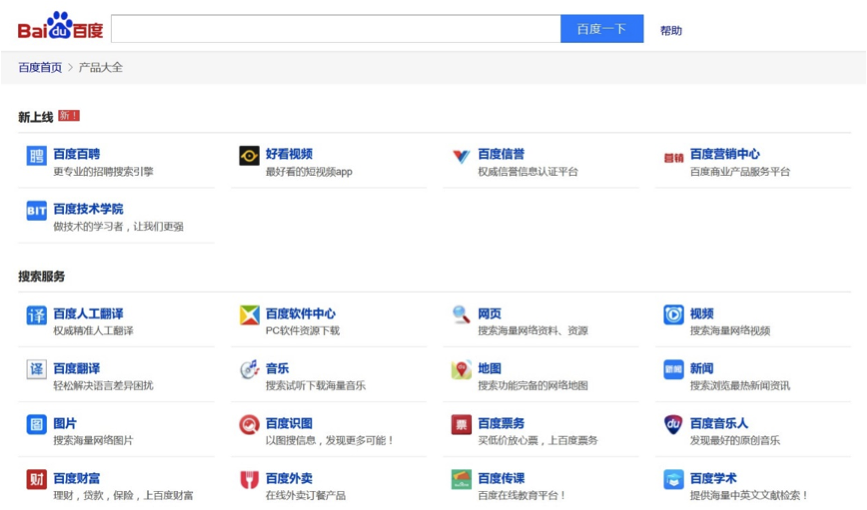Image resolution: width=867 pixels, height=510 pixels.
Task: Click the 百度财富 icon
Action: [36, 479]
